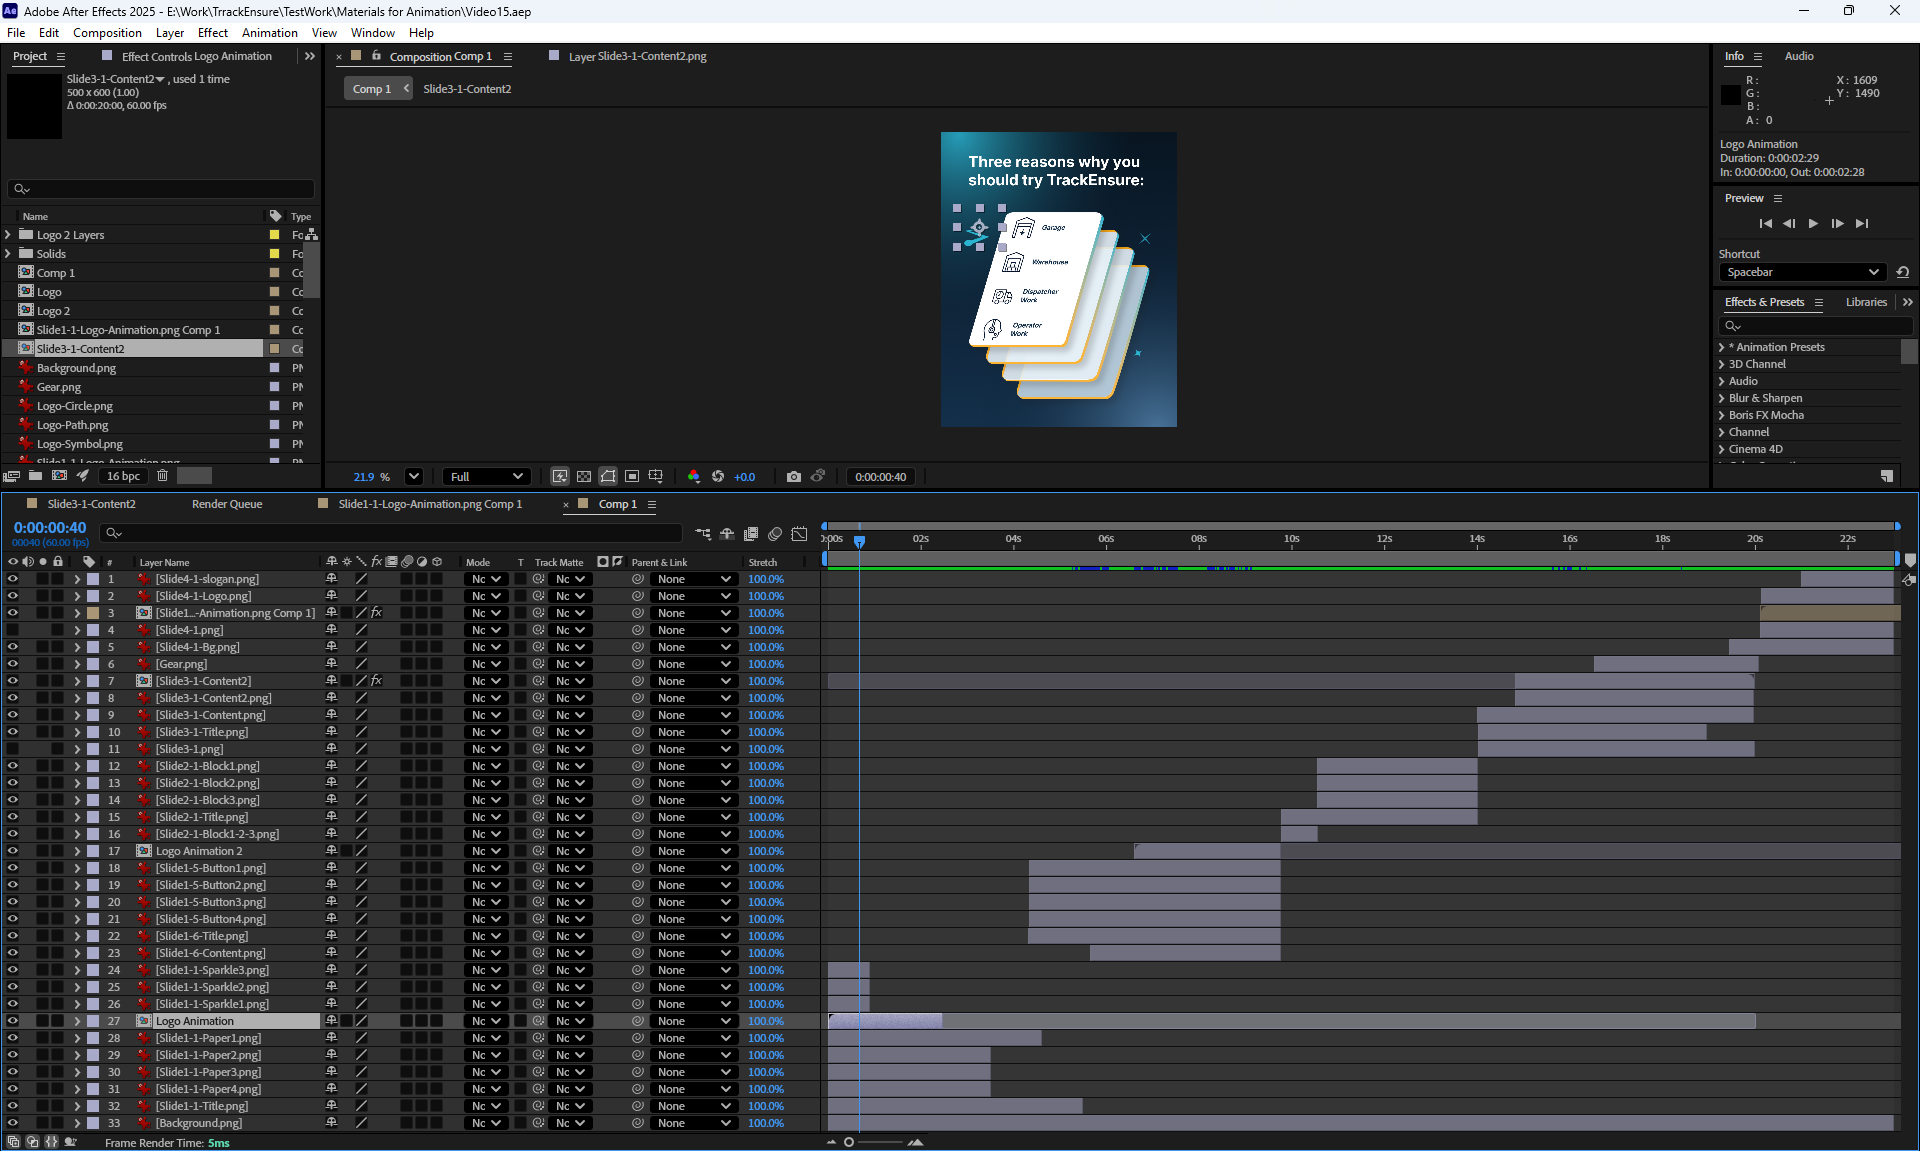Click the preview time 0:00:00:40 in viewer
Viewport: 1920px width, 1151px height.
(881, 477)
